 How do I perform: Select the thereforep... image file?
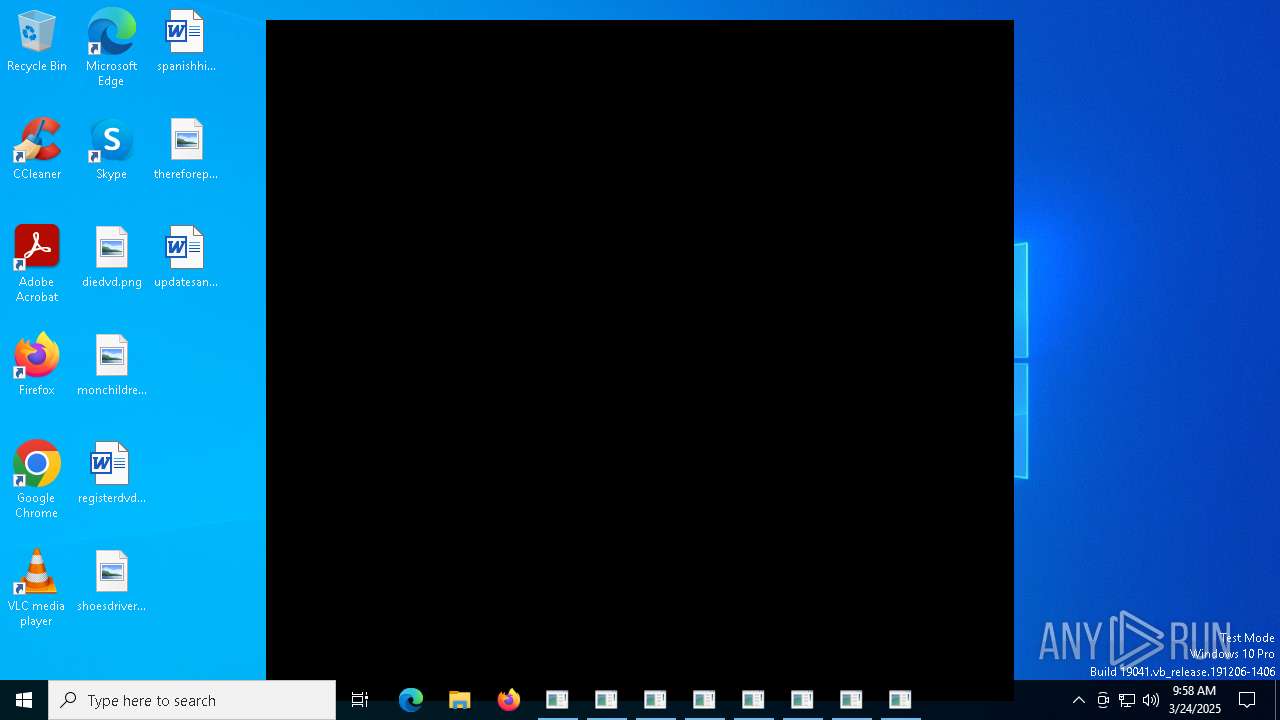click(186, 150)
